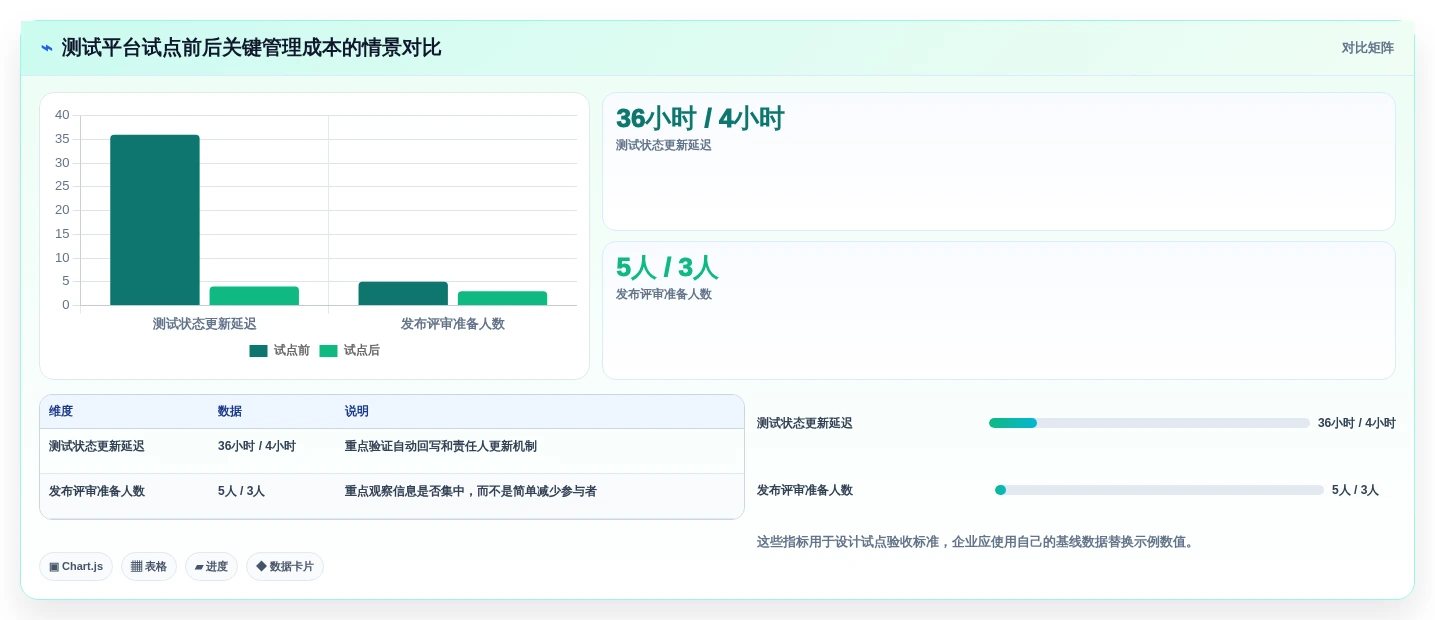The image size is (1435, 620).
Task: Click the 发布评审准备人数 progress bar
Action: click(1159, 490)
